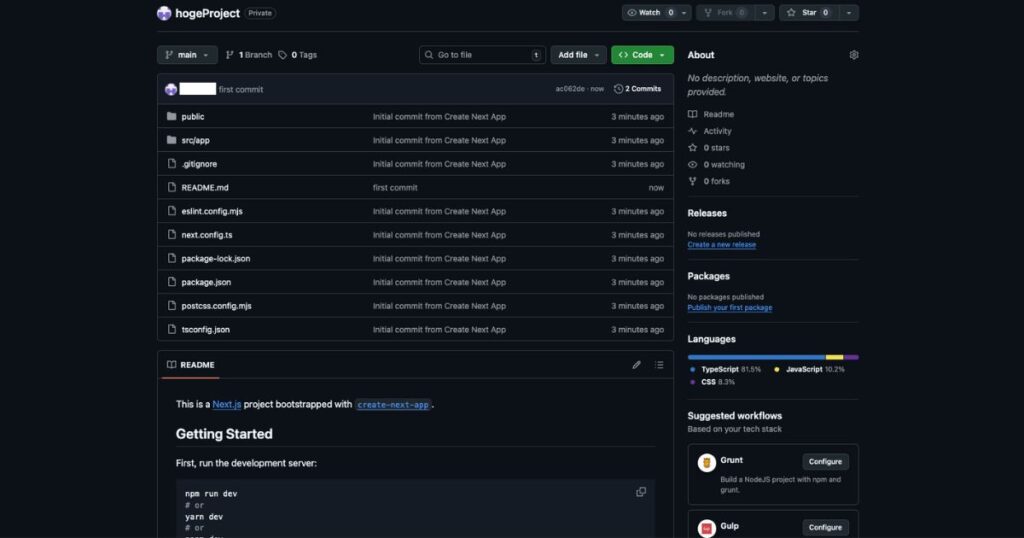Click the .gitignore file icon
Image resolution: width=1024 pixels, height=538 pixels.
tap(172, 163)
